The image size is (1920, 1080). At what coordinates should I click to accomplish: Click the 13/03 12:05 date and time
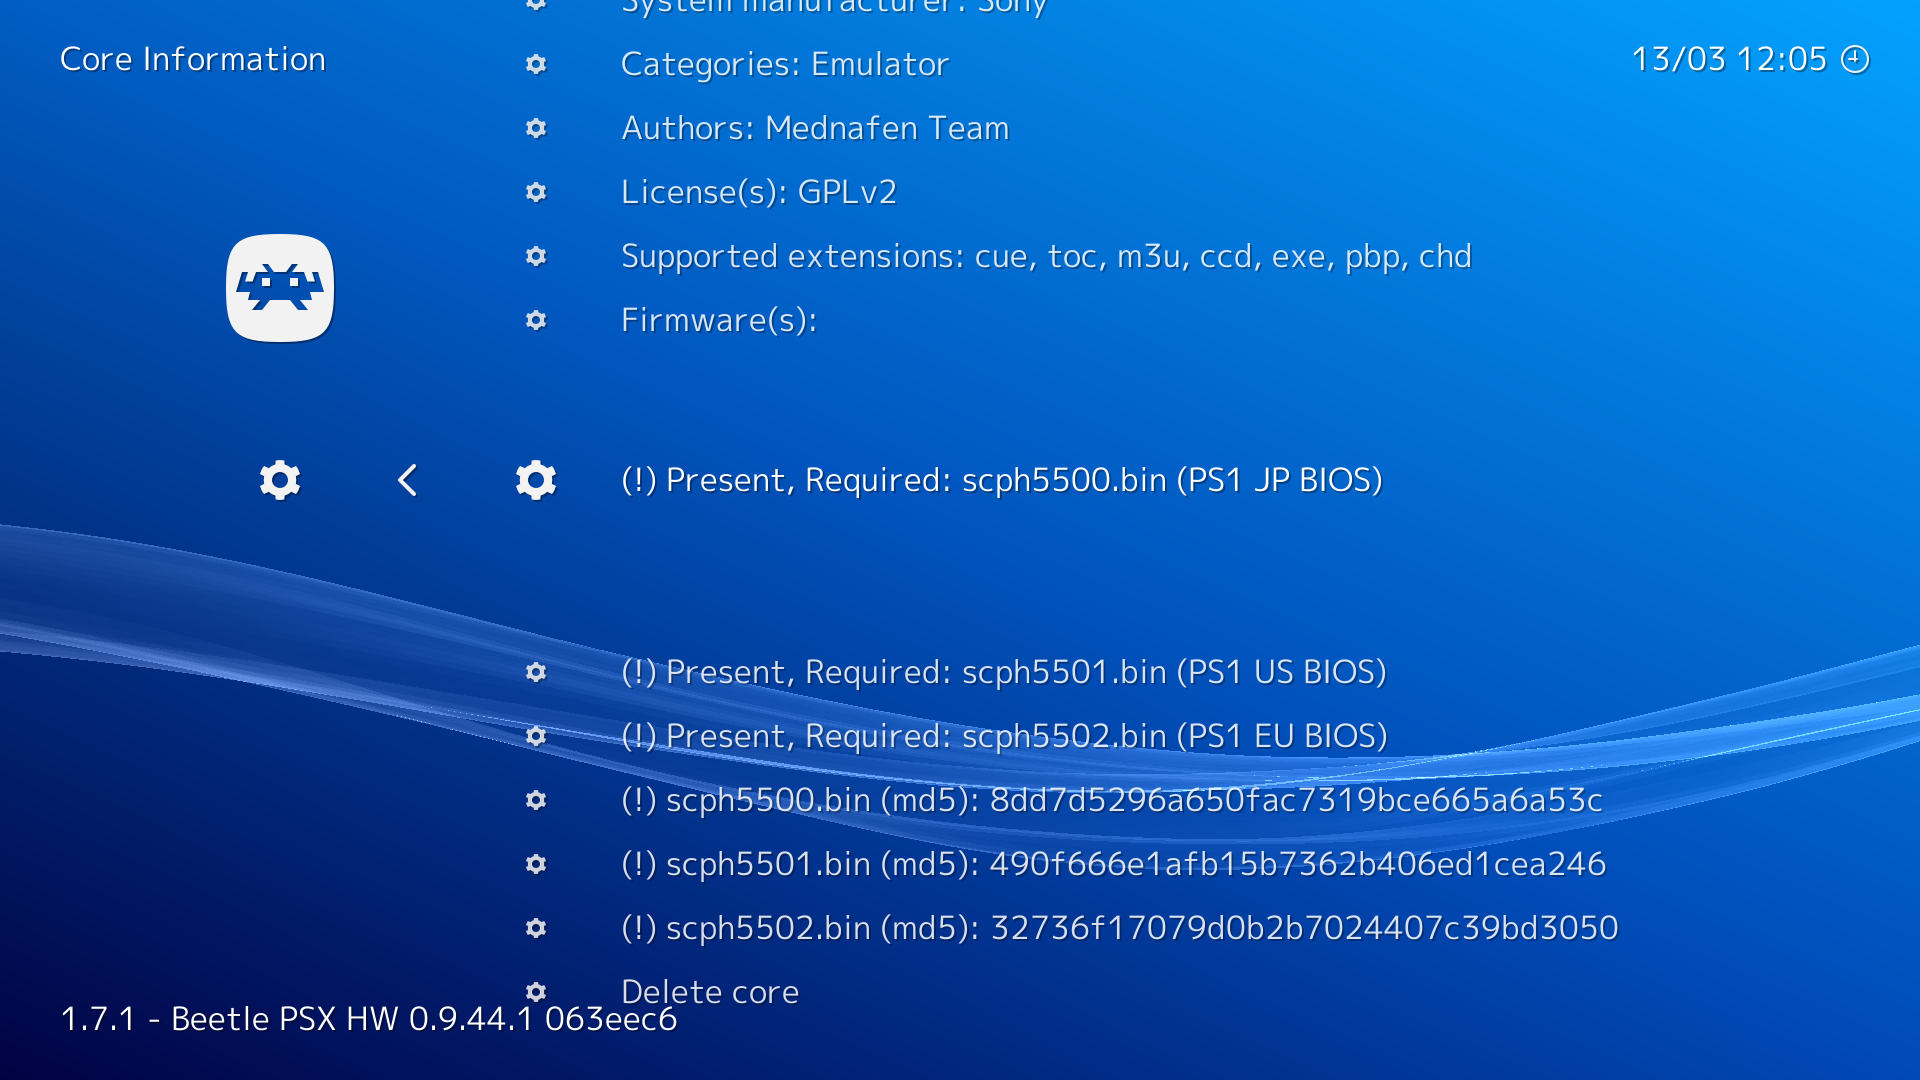1729,59
